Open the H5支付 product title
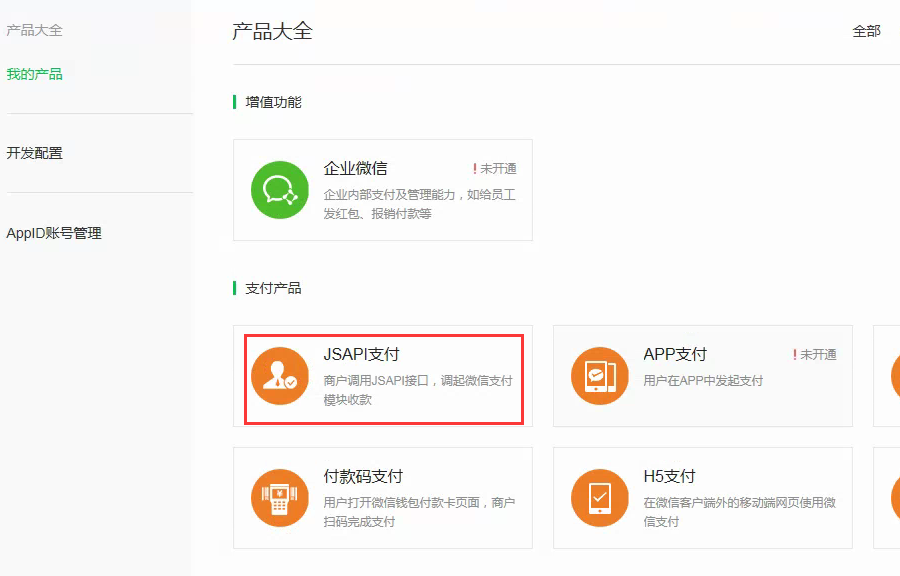This screenshot has height=576, width=900. [669, 476]
